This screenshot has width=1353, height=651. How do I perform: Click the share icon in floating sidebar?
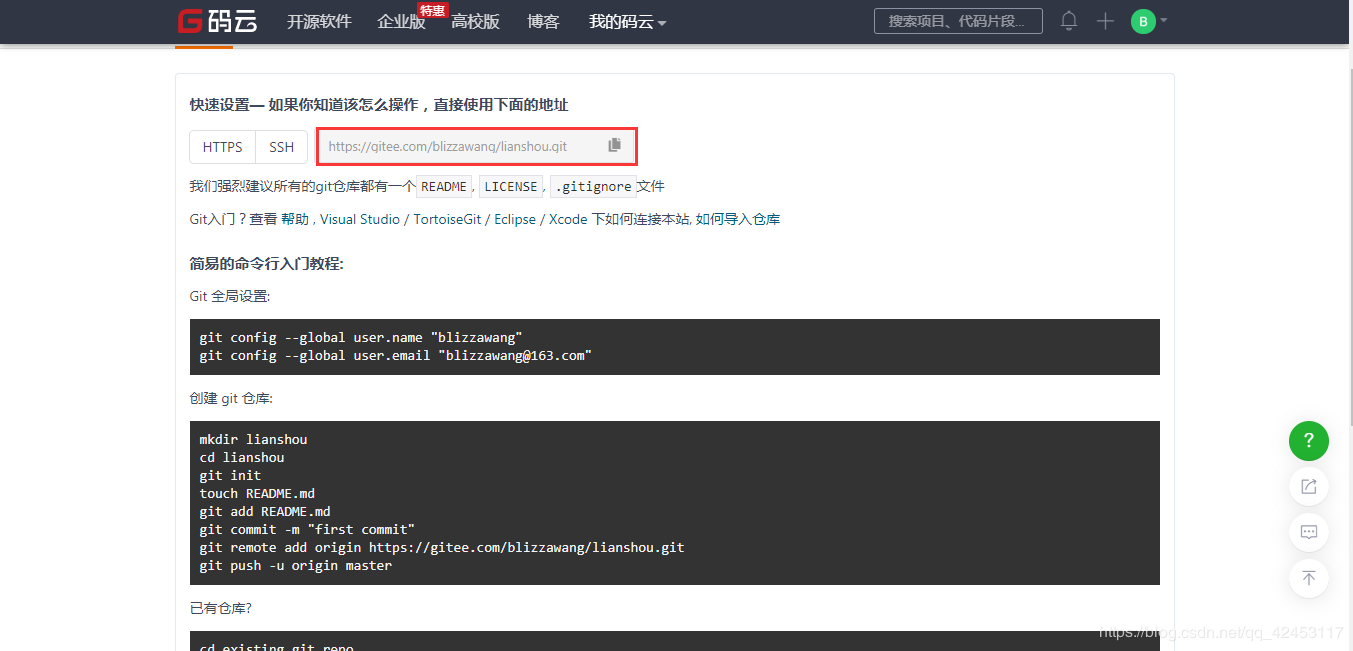(x=1309, y=487)
